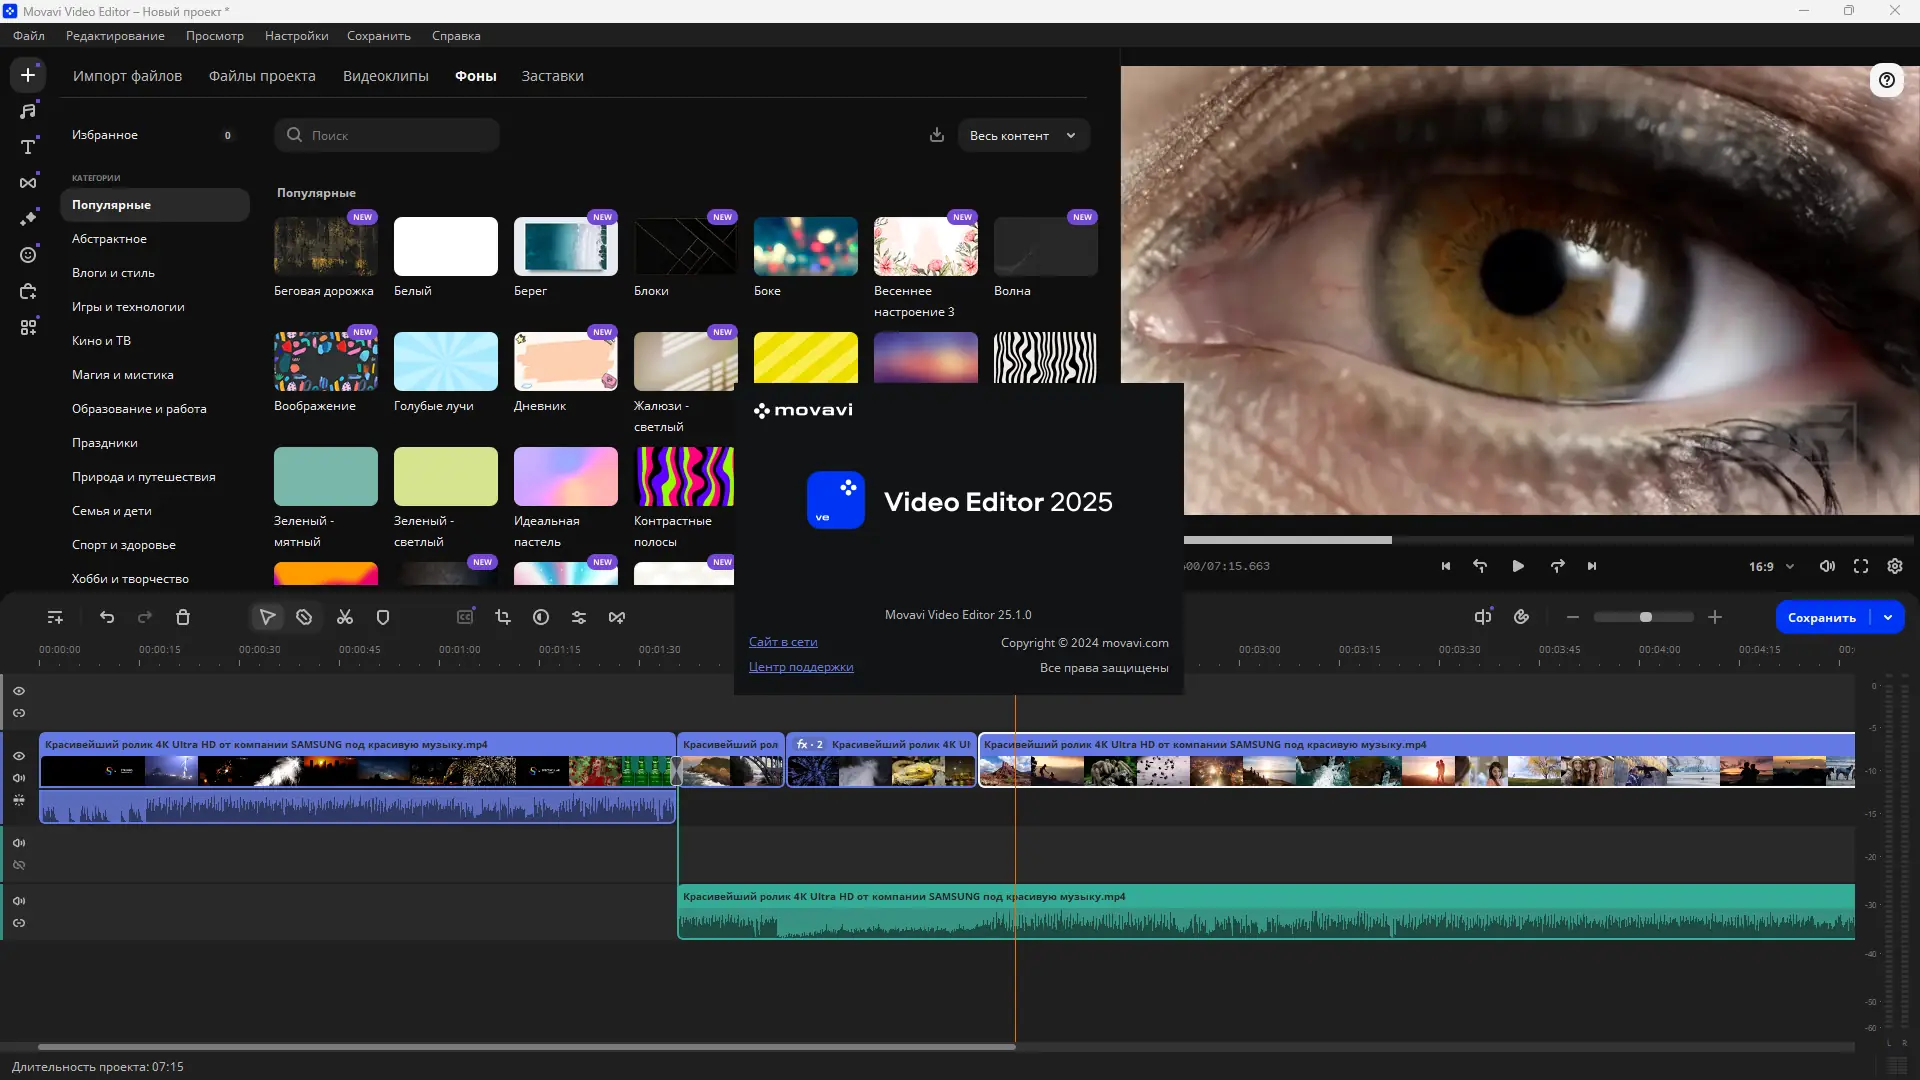Viewport: 1920px width, 1080px height.
Task: Open the Редактирование menu
Action: [x=115, y=36]
